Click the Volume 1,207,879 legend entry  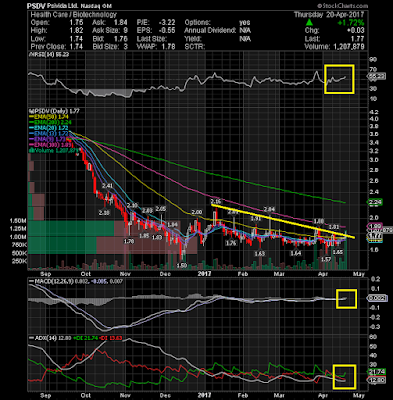55,150
